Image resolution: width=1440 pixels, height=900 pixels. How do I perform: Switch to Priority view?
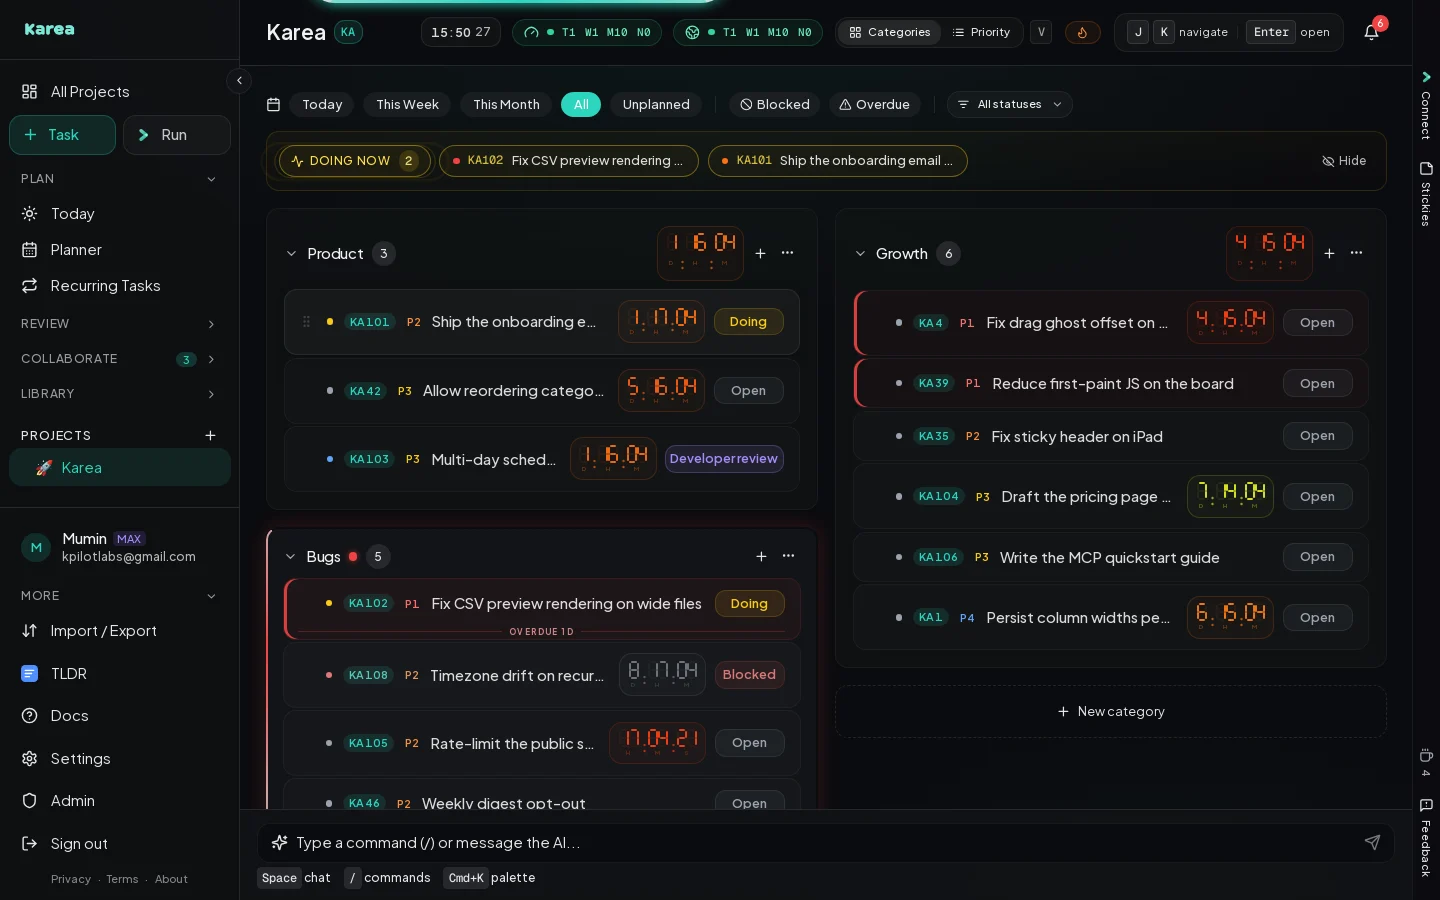[981, 32]
